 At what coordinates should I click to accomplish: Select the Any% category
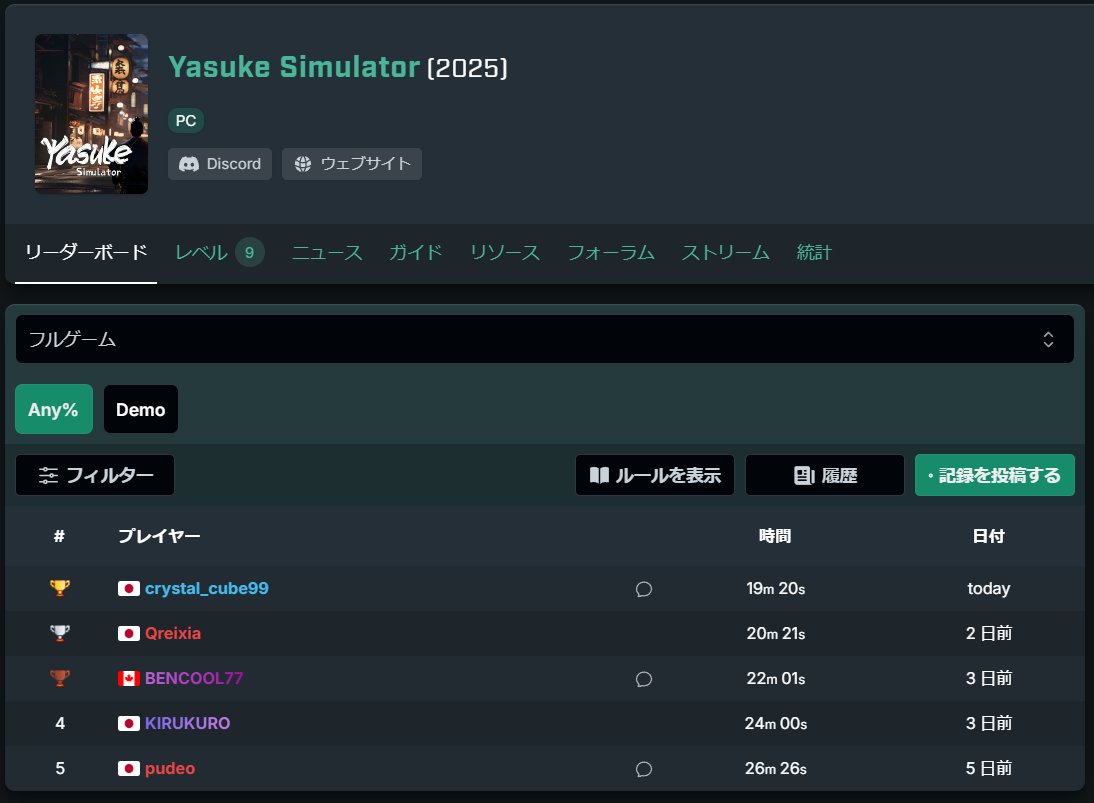(x=54, y=409)
